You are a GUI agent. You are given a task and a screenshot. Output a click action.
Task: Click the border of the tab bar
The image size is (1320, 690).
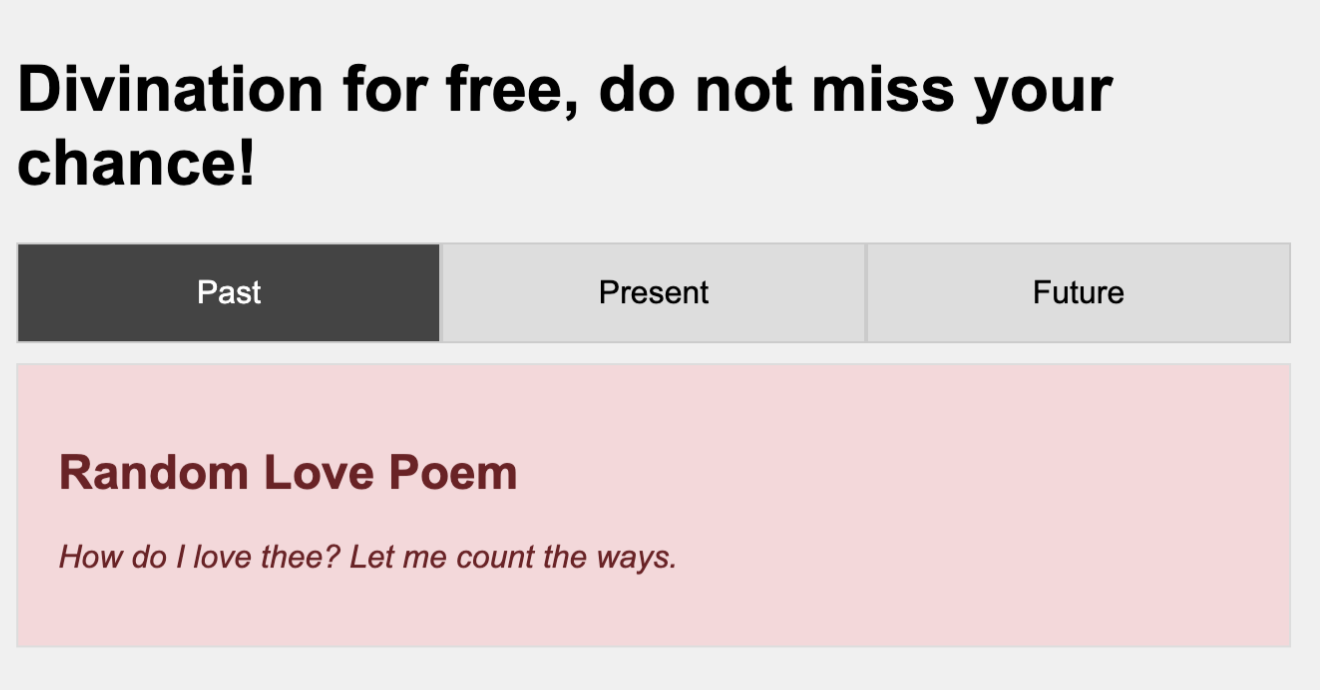[x=16, y=292]
